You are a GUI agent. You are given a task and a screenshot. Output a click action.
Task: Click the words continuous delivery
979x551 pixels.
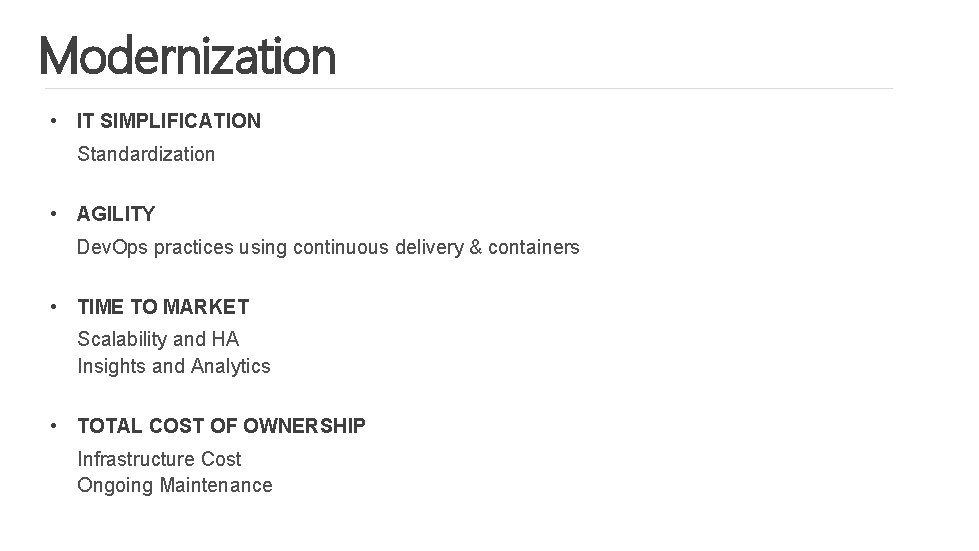click(377, 247)
